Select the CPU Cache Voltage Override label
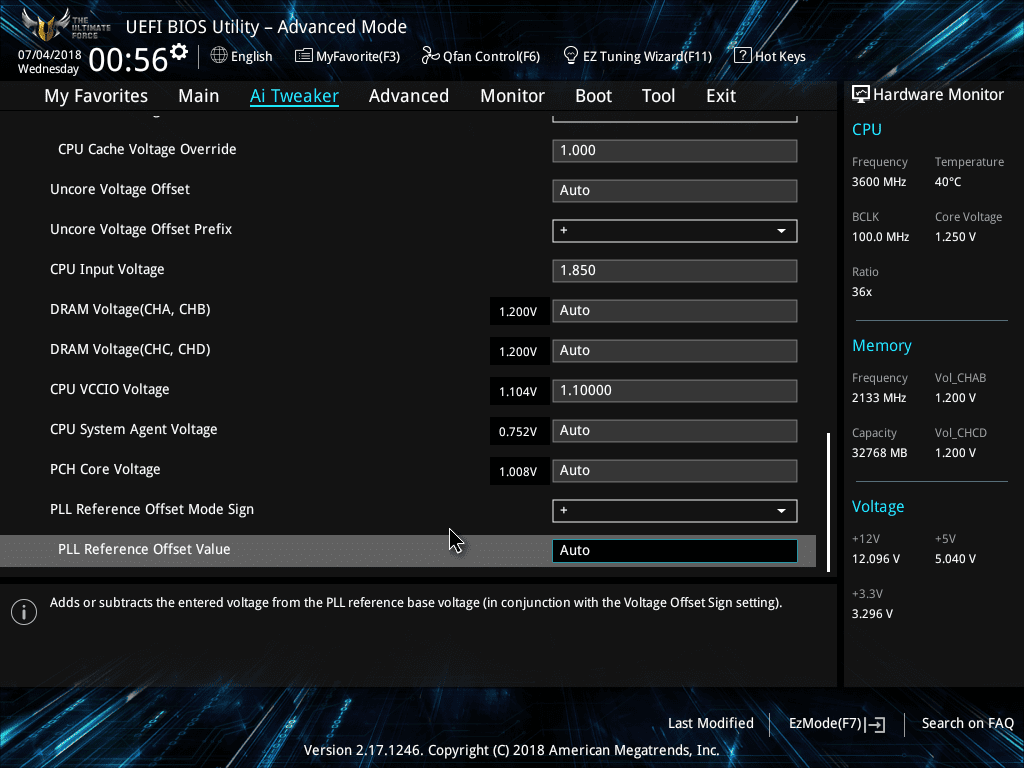The width and height of the screenshot is (1024, 768). (x=147, y=150)
